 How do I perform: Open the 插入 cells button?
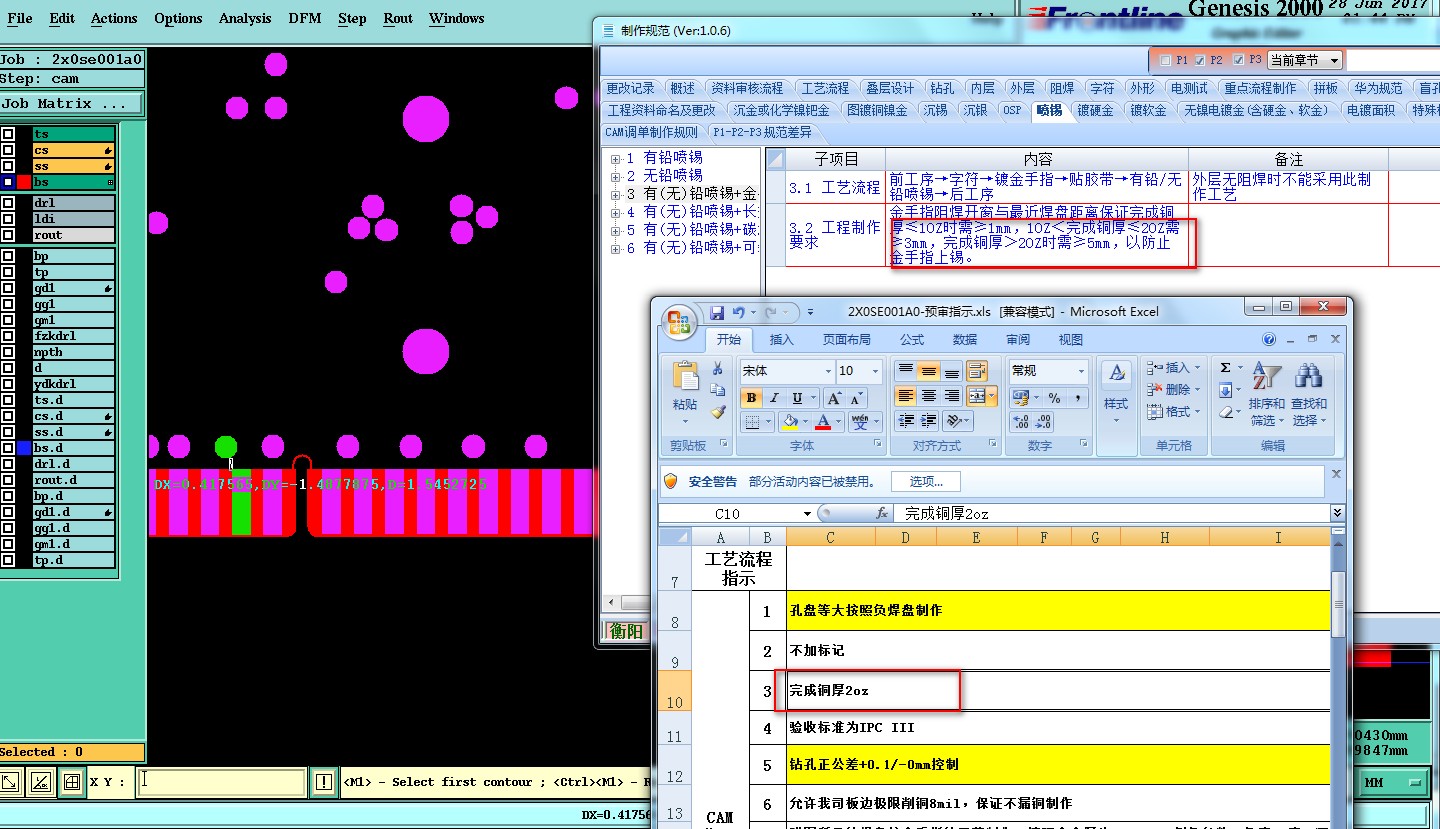coord(1174,367)
